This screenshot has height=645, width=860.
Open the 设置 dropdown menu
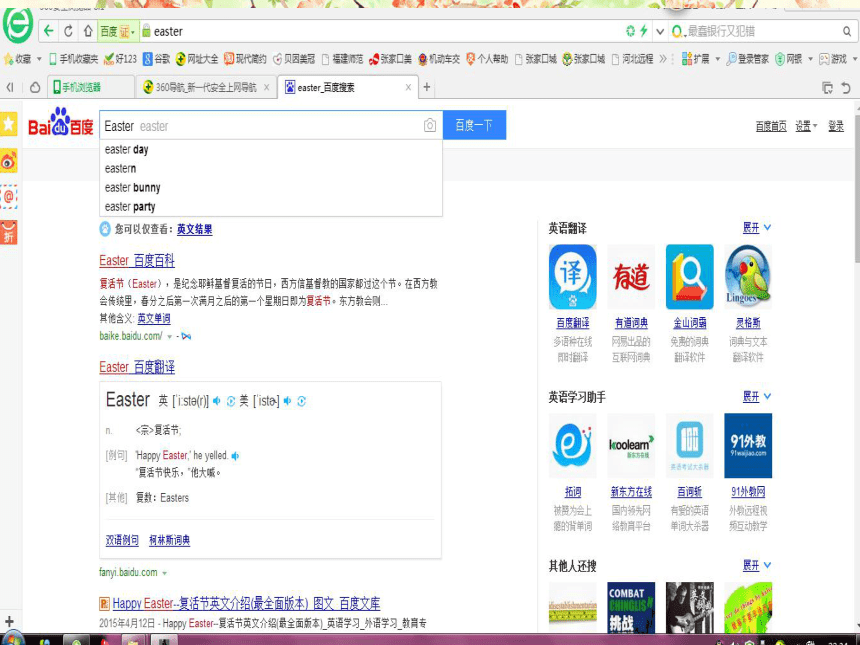(806, 126)
